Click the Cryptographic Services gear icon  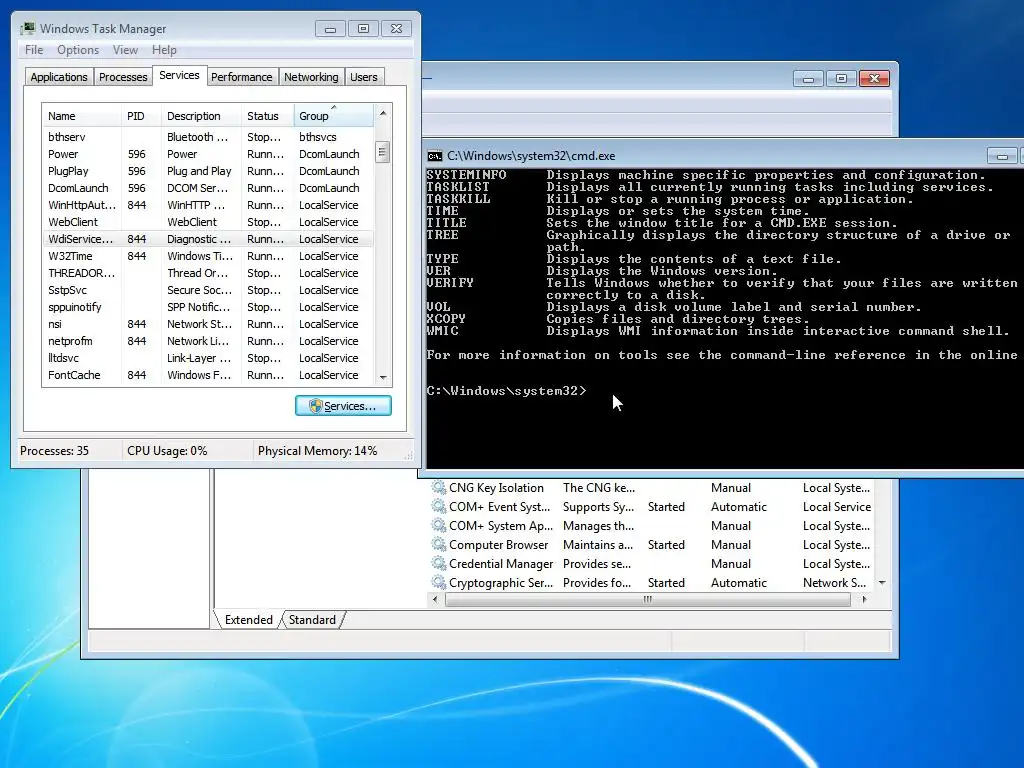pos(439,582)
